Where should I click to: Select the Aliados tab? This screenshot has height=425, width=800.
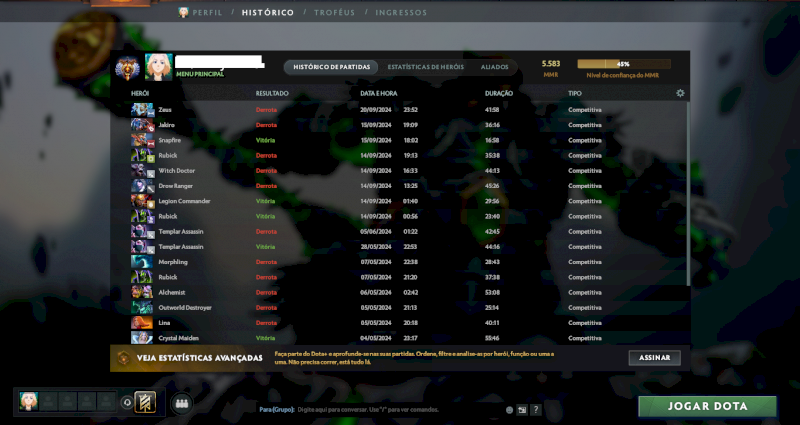(494, 67)
